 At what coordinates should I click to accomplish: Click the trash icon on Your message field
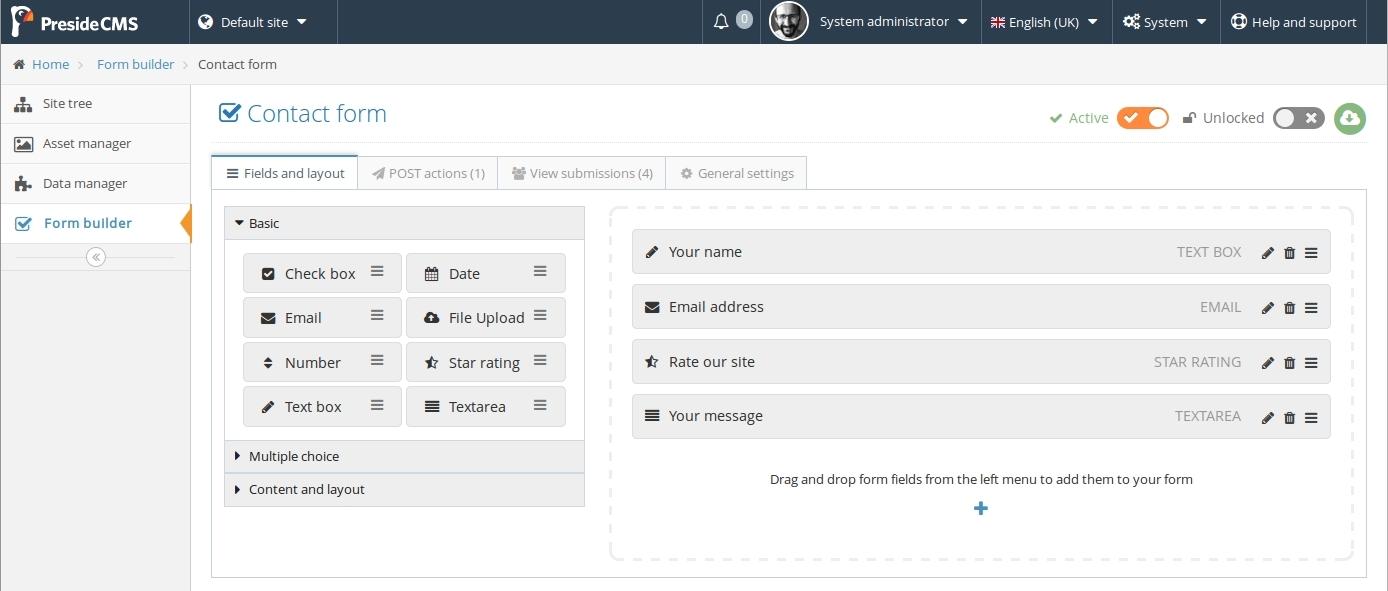coord(1289,418)
